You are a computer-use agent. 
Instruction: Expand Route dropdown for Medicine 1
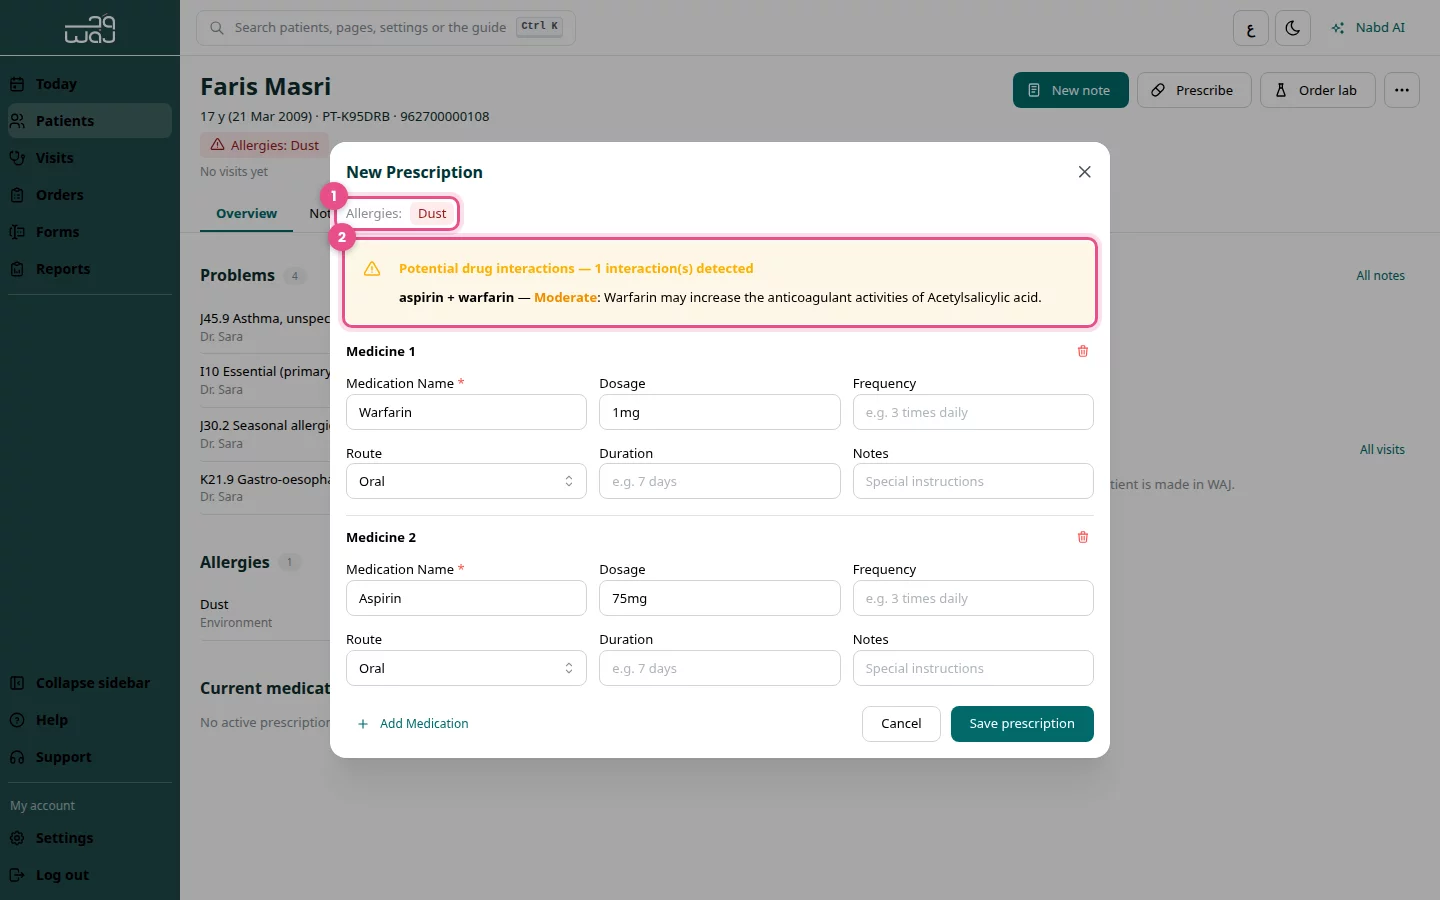click(x=466, y=481)
